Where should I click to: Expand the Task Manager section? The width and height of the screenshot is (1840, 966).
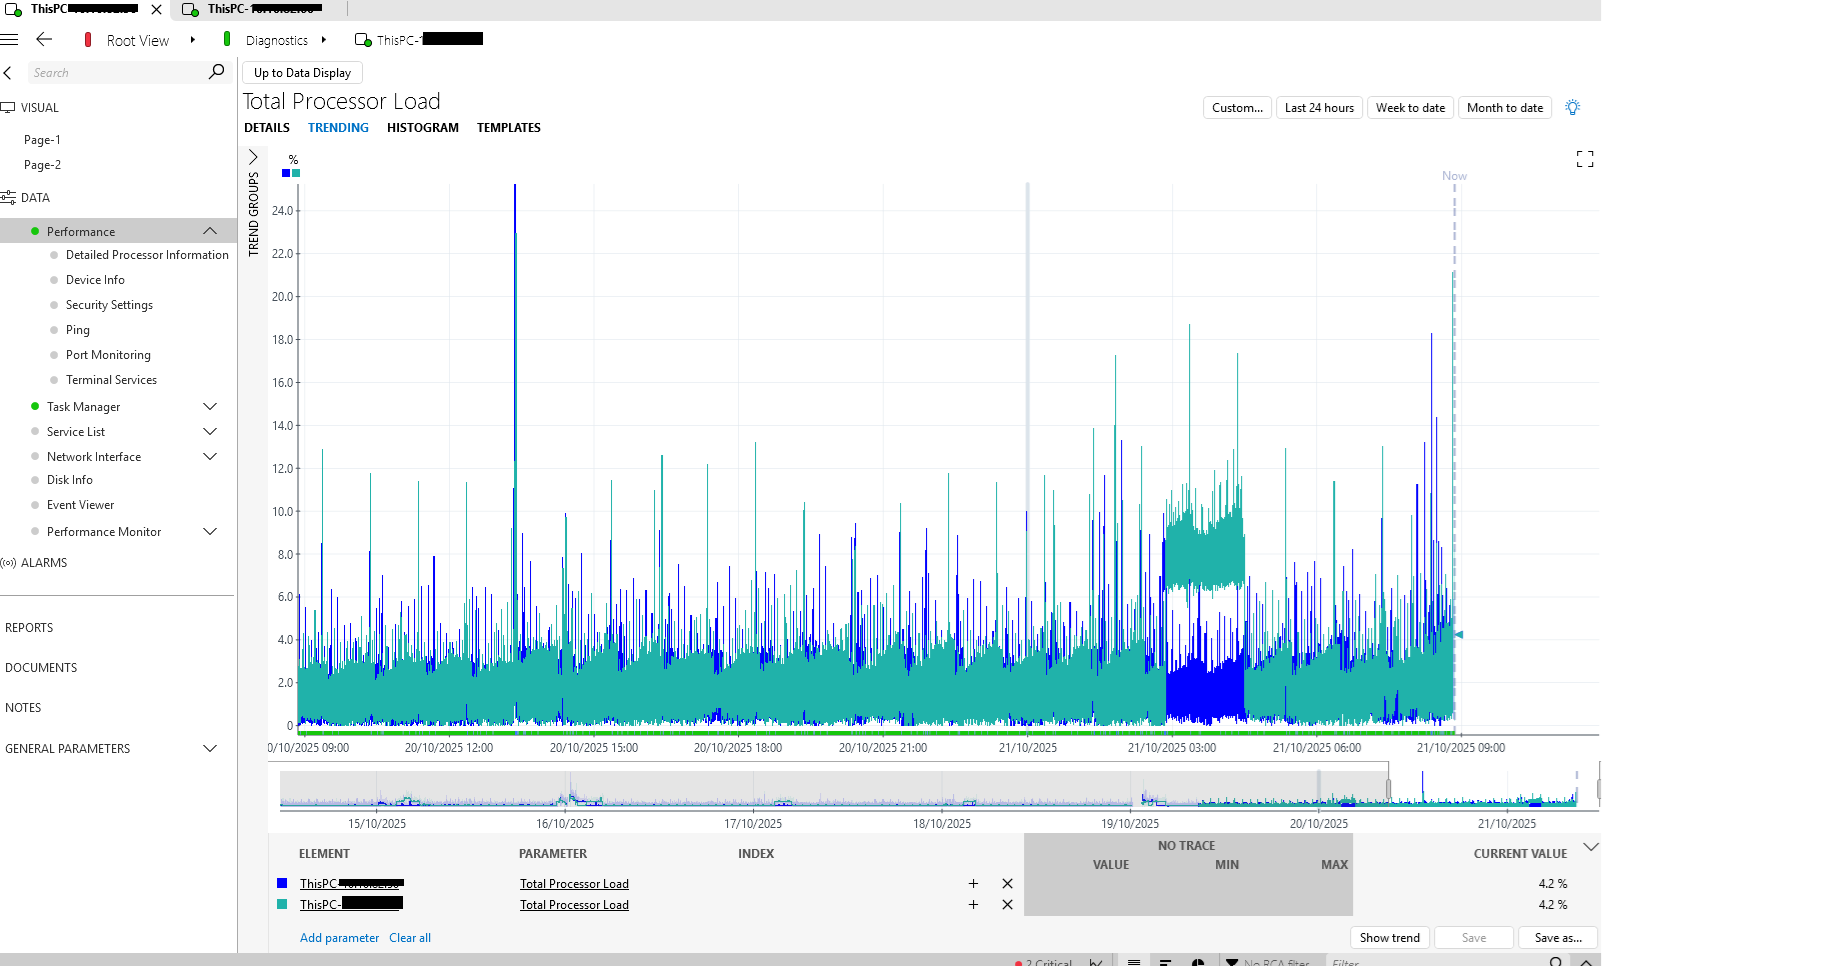(x=210, y=407)
